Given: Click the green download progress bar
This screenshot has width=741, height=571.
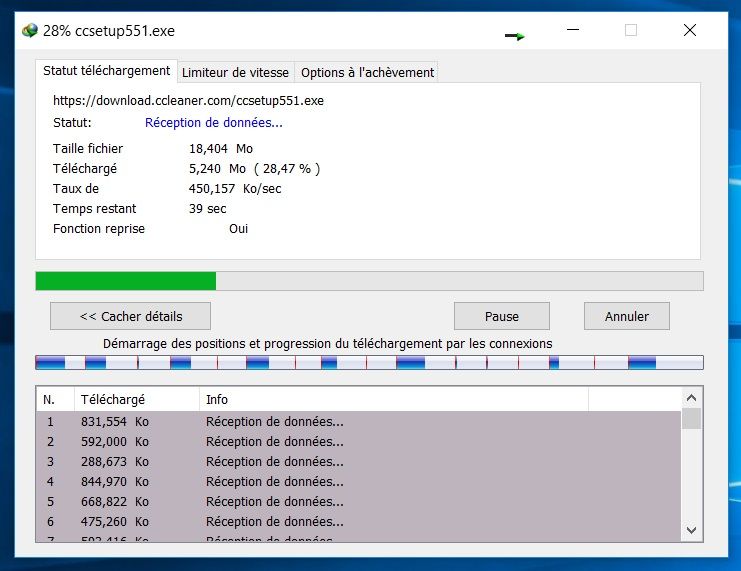Looking at the screenshot, I should [x=369, y=281].
